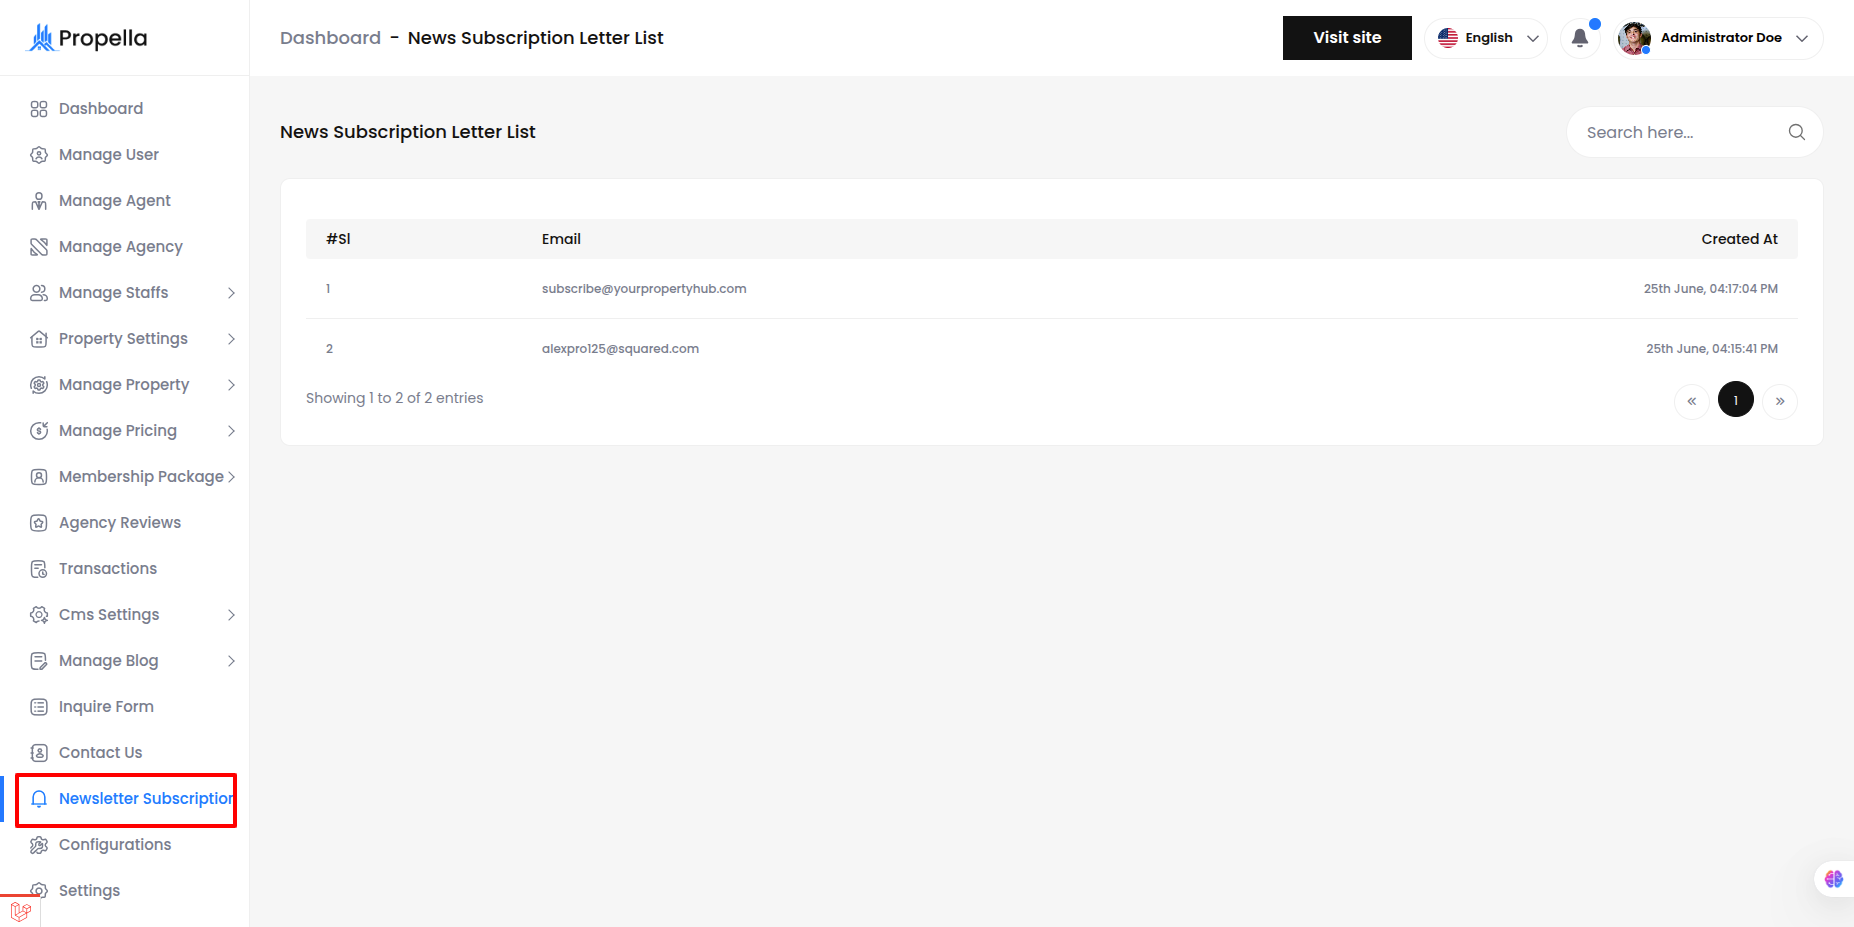Click the Email column header
Viewport: 1854px width, 927px height.
click(x=561, y=239)
